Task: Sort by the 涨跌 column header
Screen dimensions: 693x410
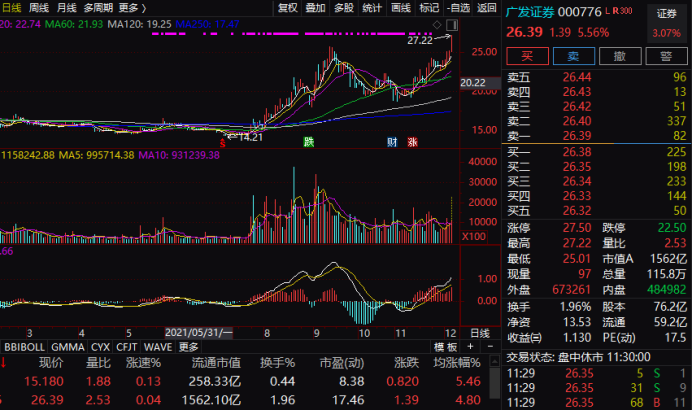Action: (x=406, y=363)
